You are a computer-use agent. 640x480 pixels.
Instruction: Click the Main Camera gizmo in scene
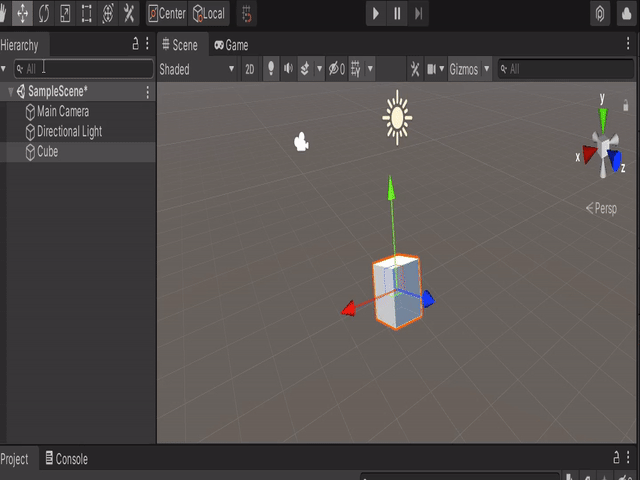(301, 142)
